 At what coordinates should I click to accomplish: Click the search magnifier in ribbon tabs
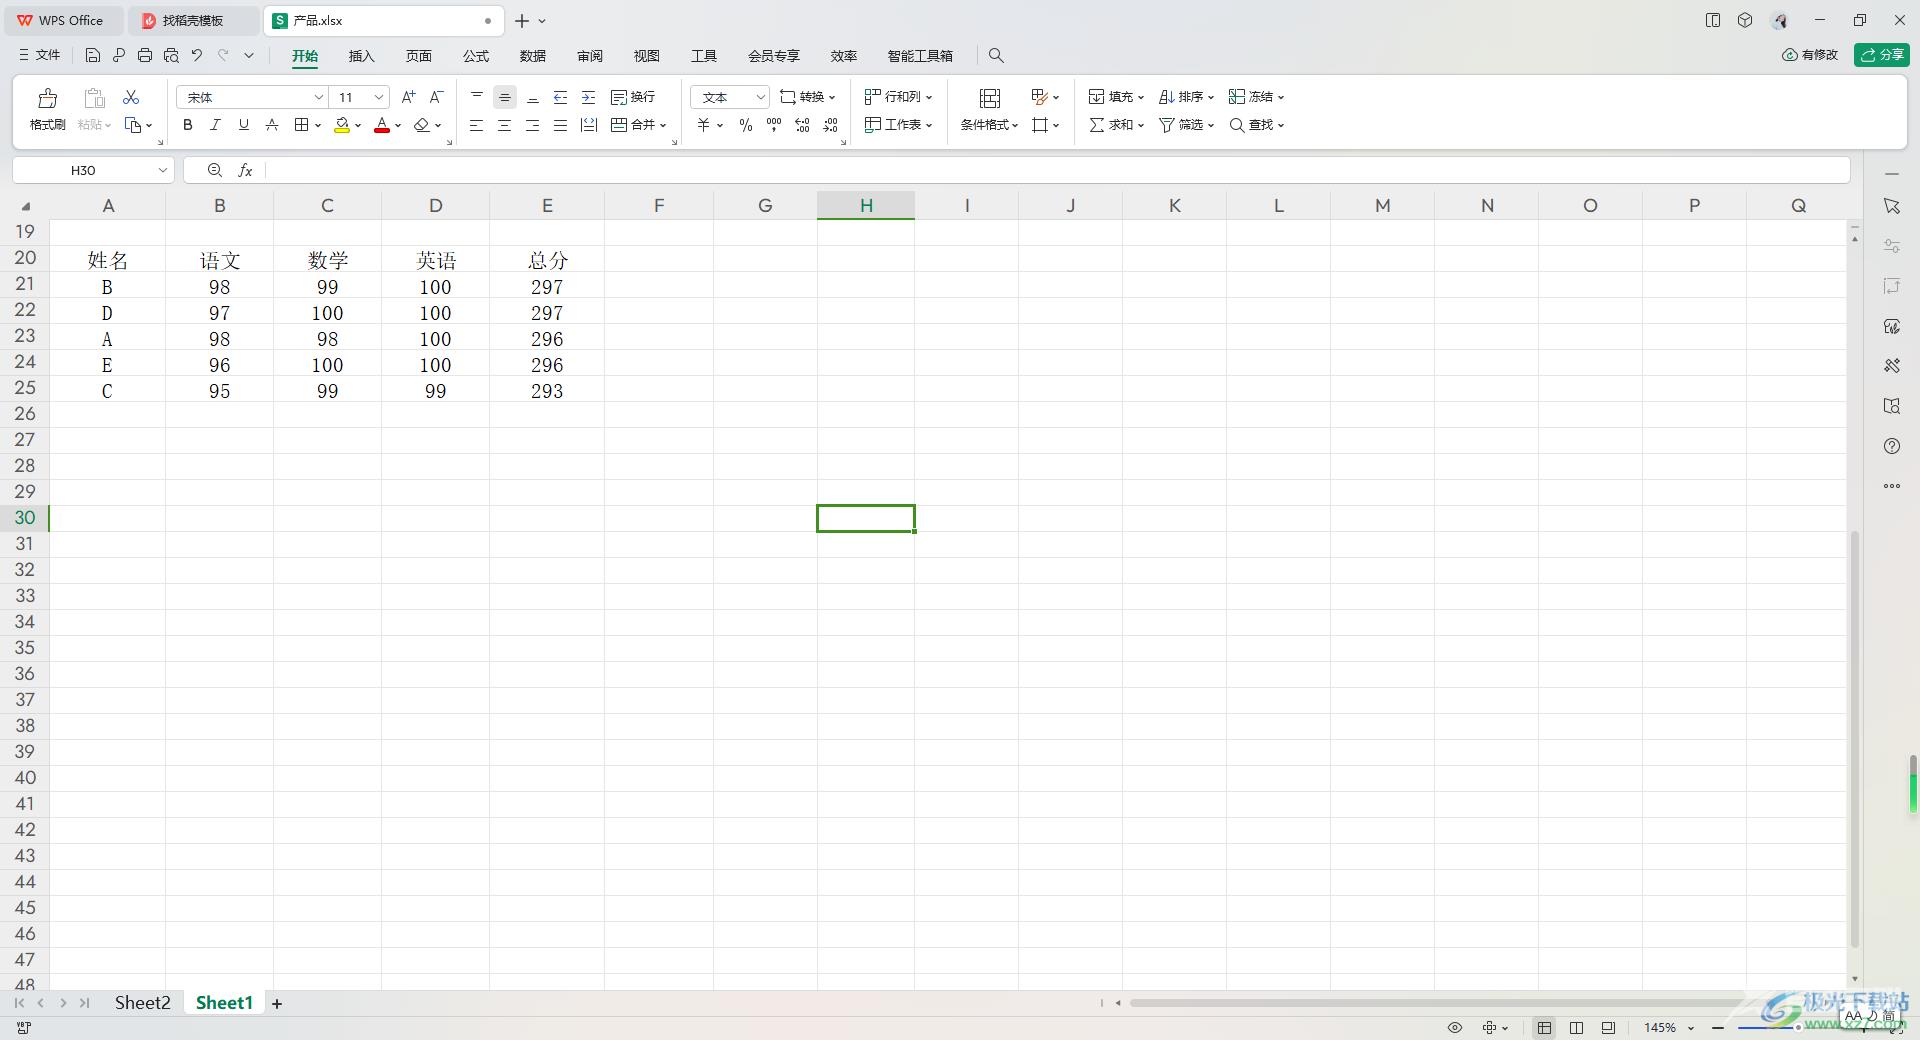point(996,56)
